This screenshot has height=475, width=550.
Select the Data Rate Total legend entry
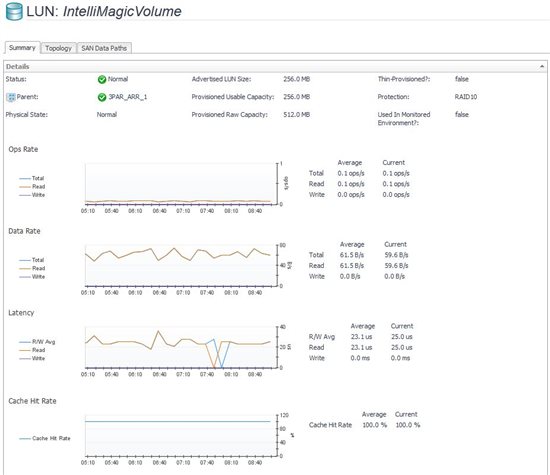32,260
